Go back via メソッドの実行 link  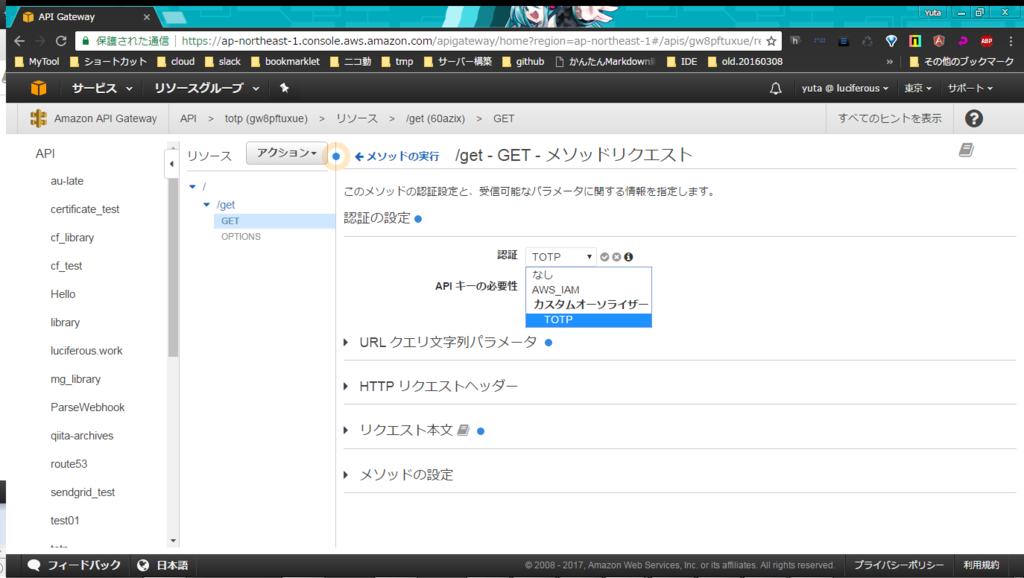(397, 156)
